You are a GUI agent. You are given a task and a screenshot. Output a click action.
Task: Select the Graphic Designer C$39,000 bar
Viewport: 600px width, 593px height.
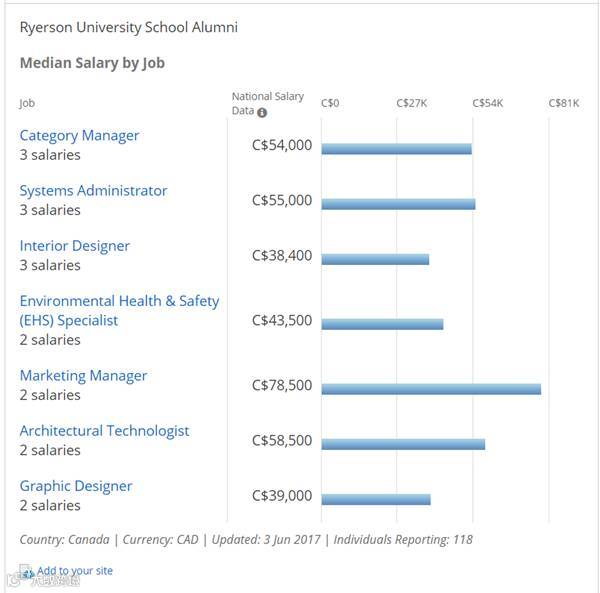(376, 499)
